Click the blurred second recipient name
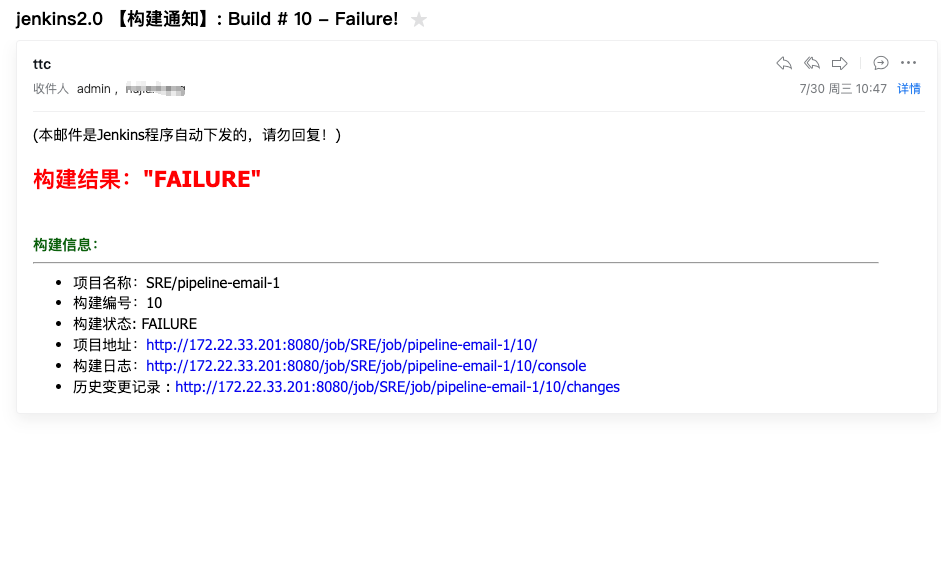 [155, 89]
